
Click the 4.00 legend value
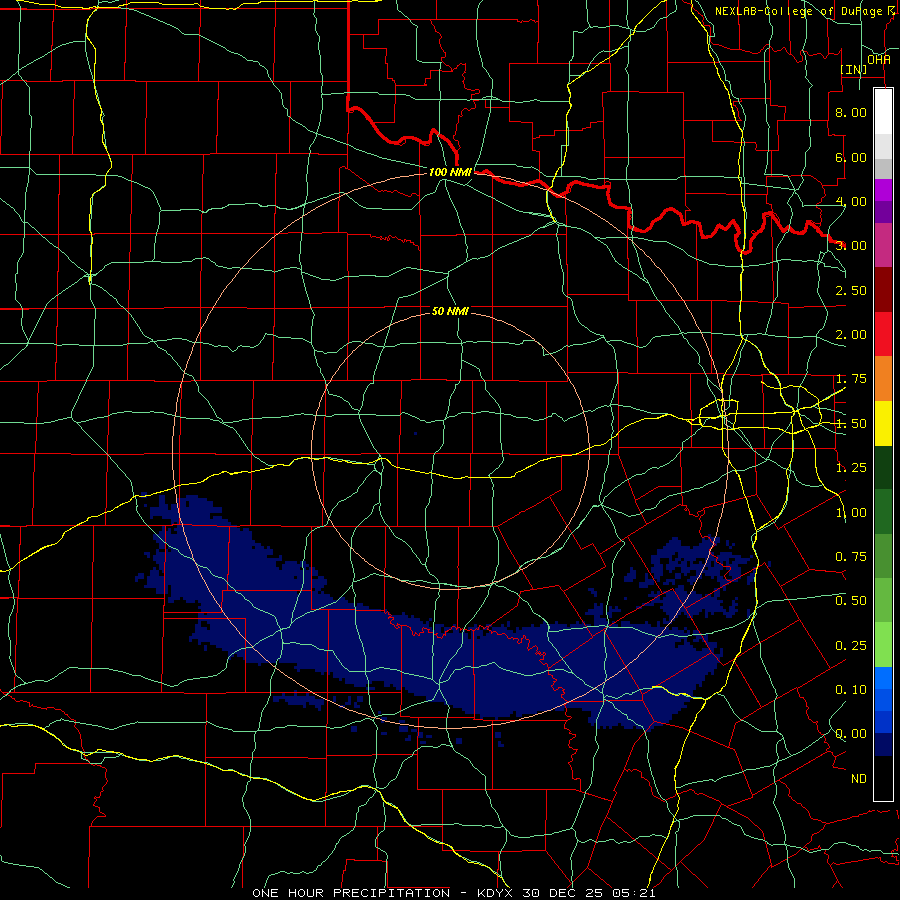(x=851, y=201)
